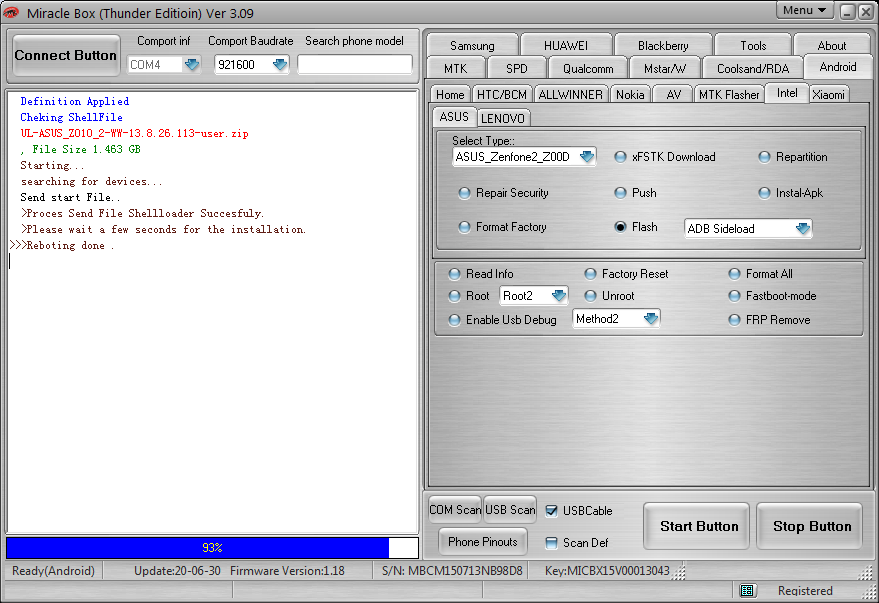Click the Connect Button

point(66,55)
